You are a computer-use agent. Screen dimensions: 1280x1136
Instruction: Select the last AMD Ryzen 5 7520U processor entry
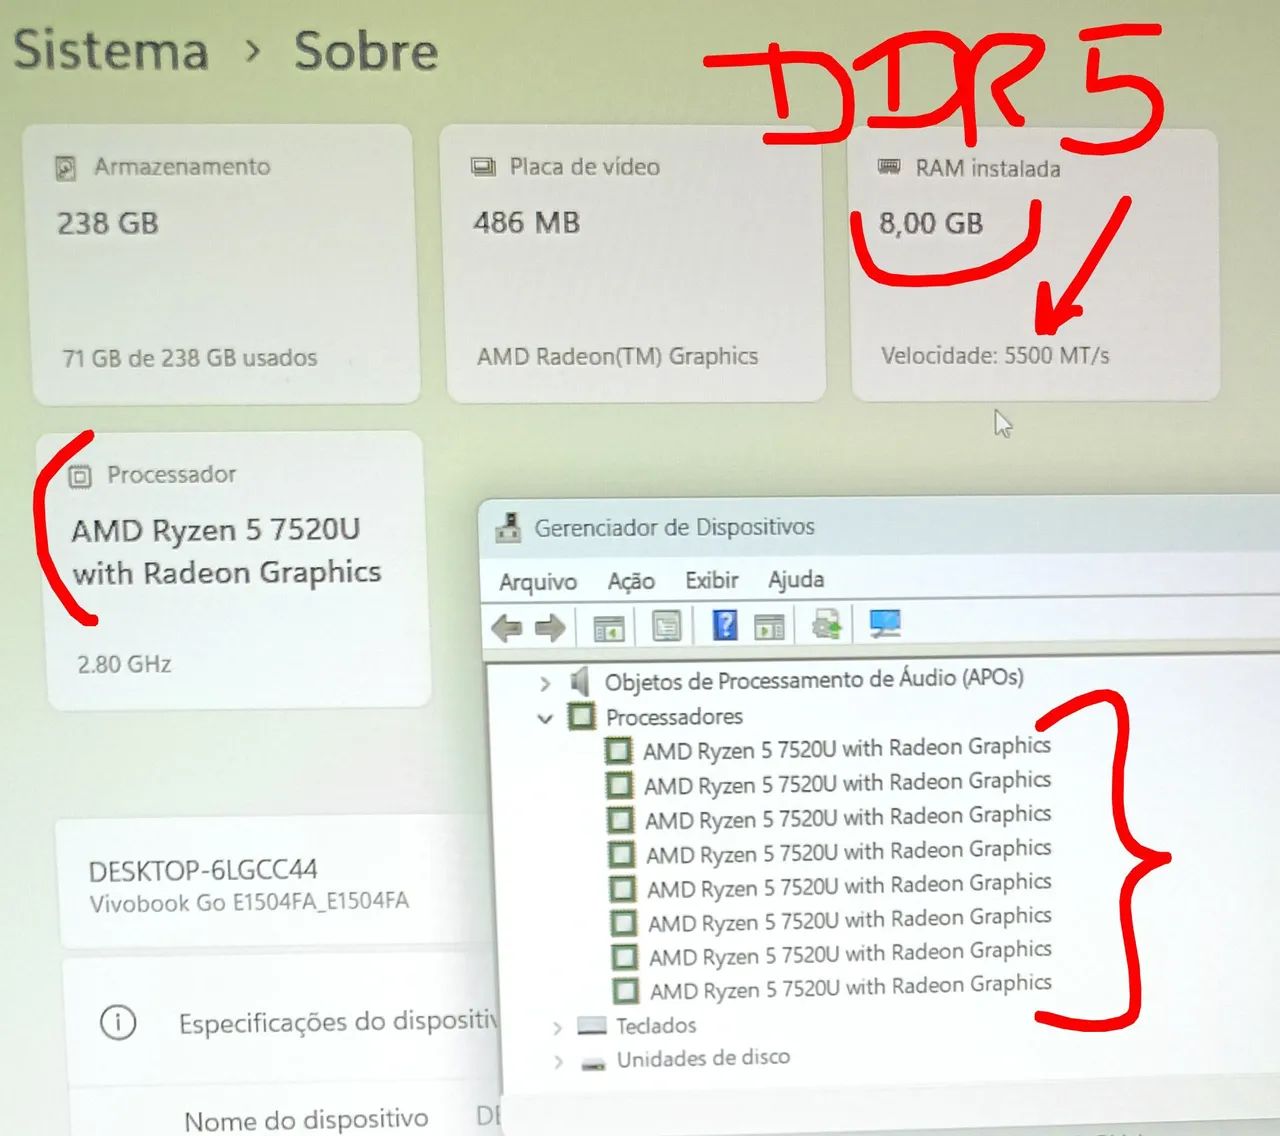[850, 988]
